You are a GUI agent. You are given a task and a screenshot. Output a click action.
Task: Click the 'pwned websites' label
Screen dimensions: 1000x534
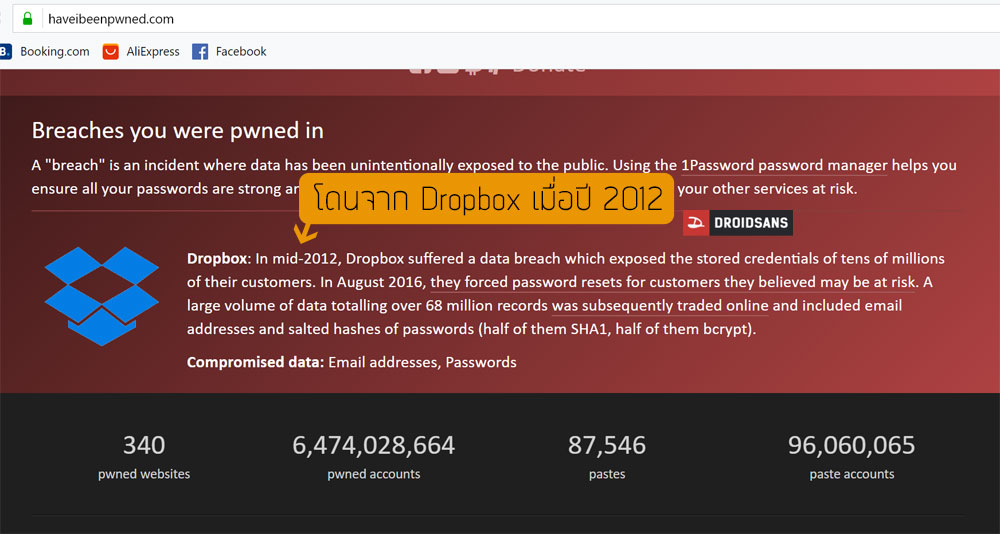click(144, 474)
